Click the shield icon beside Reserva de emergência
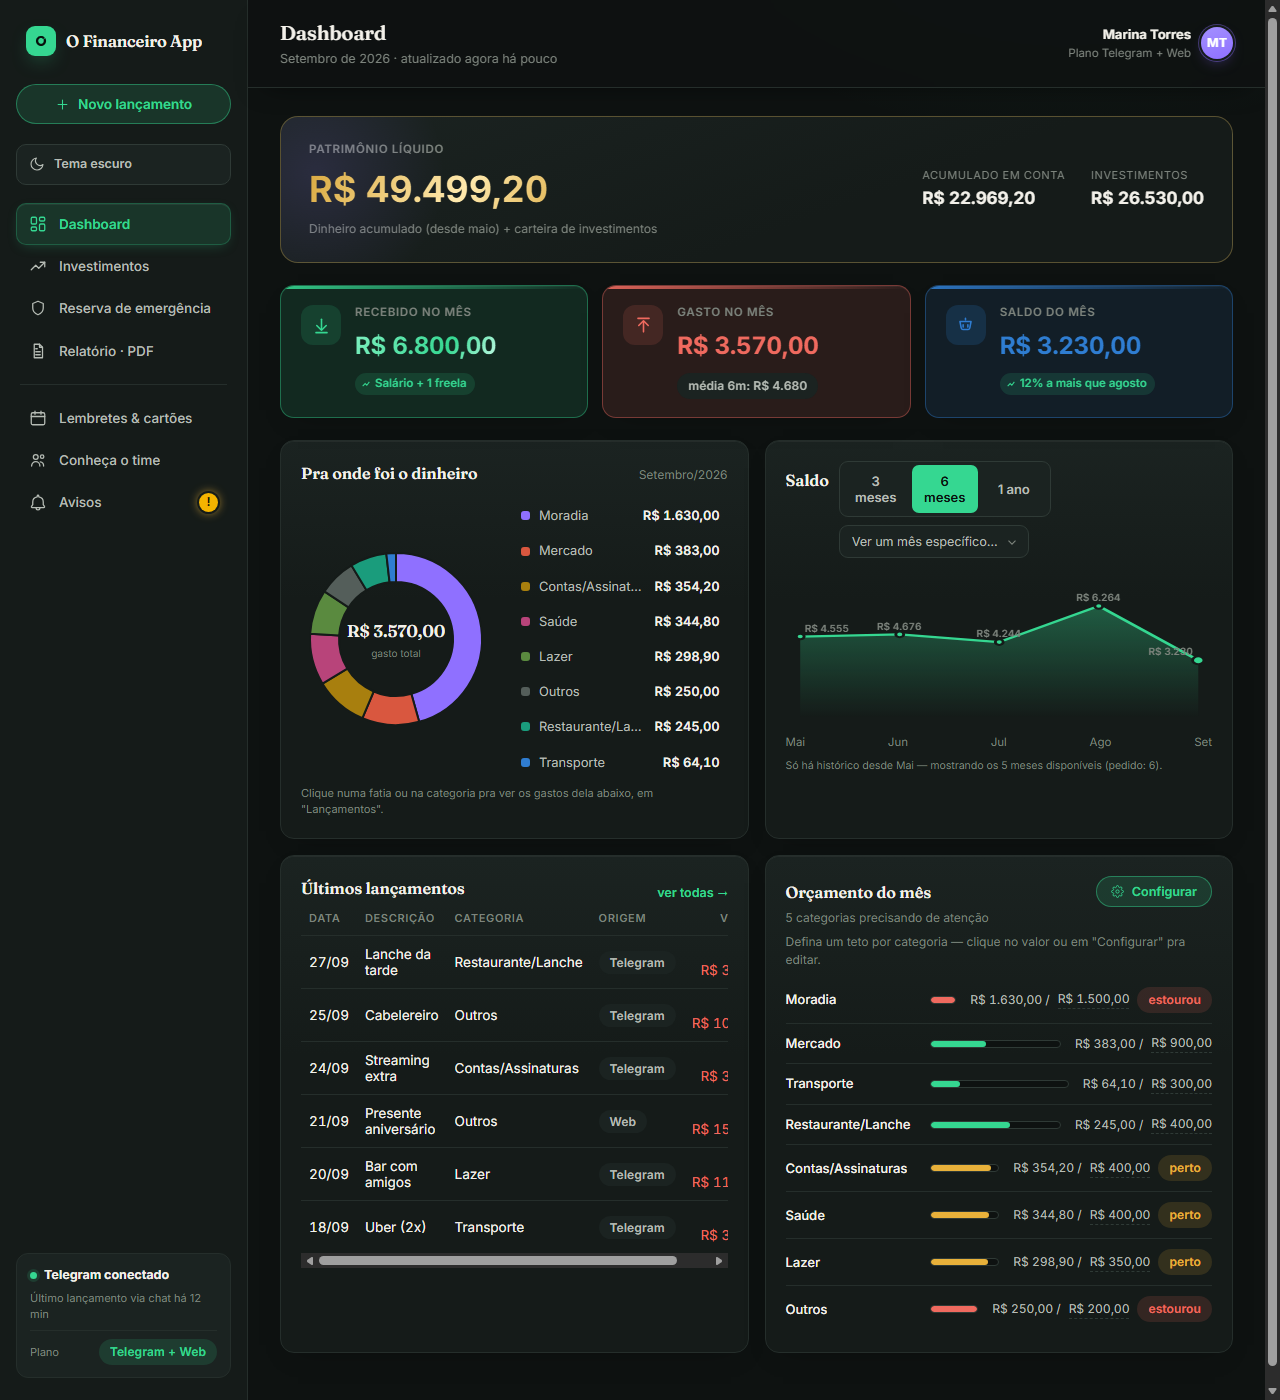The height and width of the screenshot is (1400, 1280). tap(38, 308)
